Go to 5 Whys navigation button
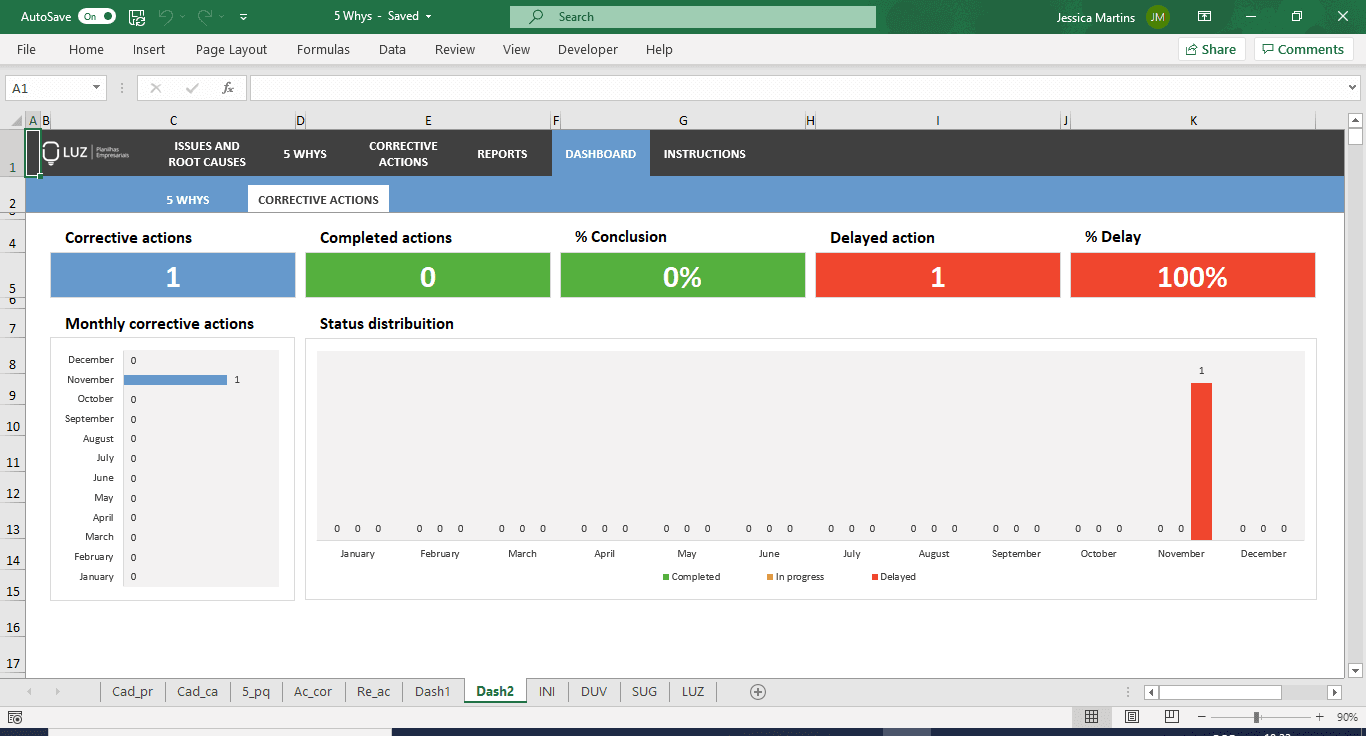Viewport: 1366px width, 736px height. [x=305, y=154]
